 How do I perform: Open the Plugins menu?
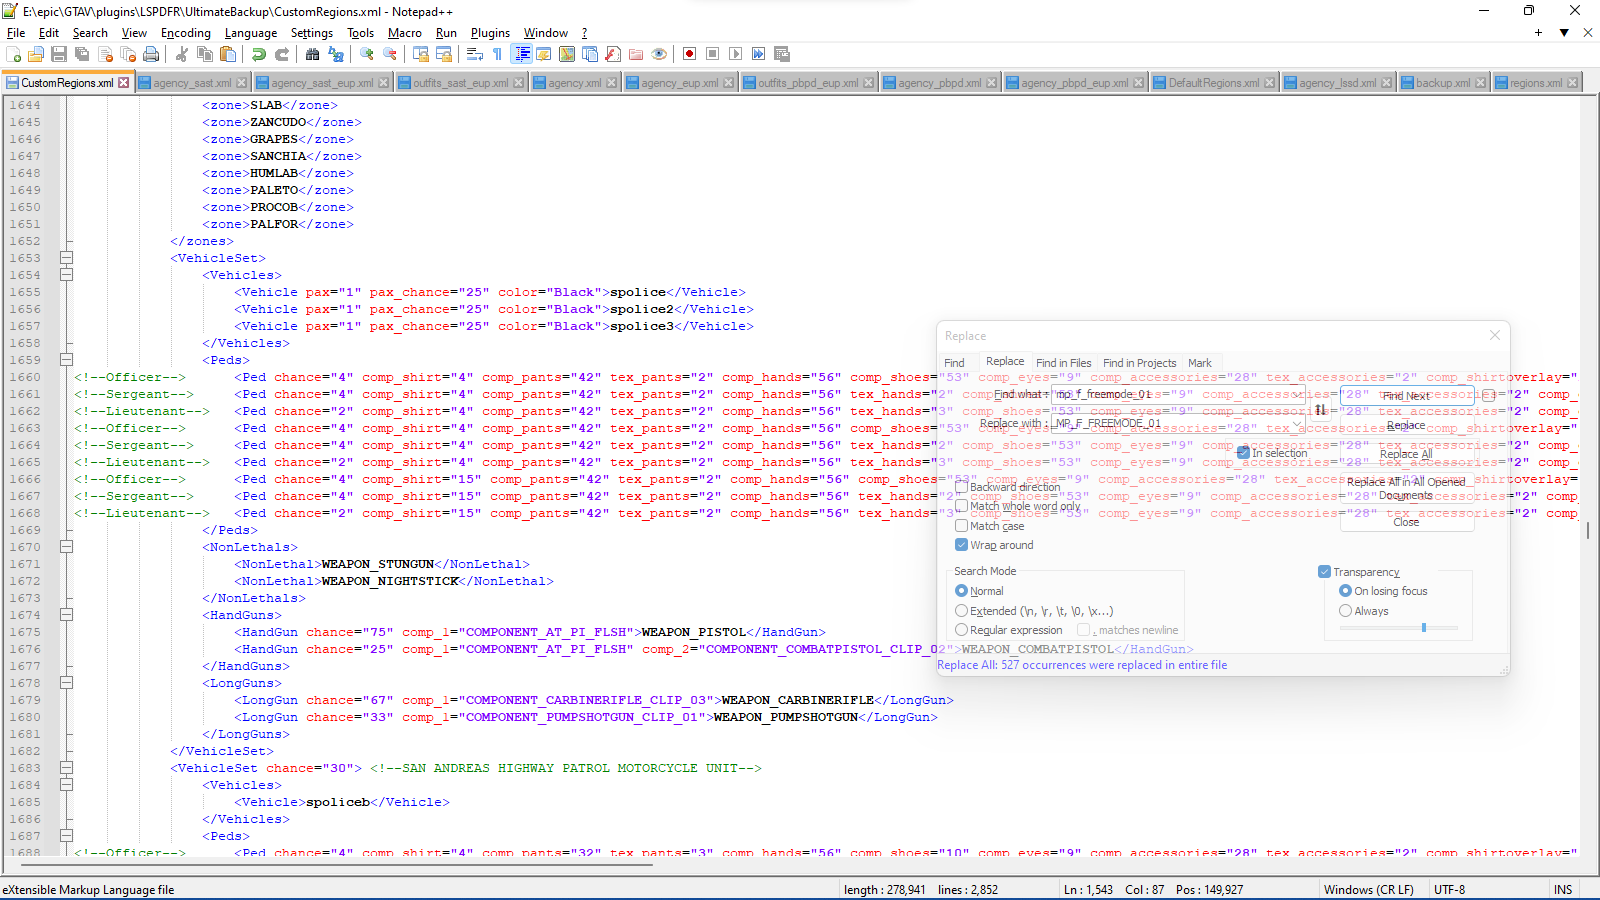tap(490, 33)
